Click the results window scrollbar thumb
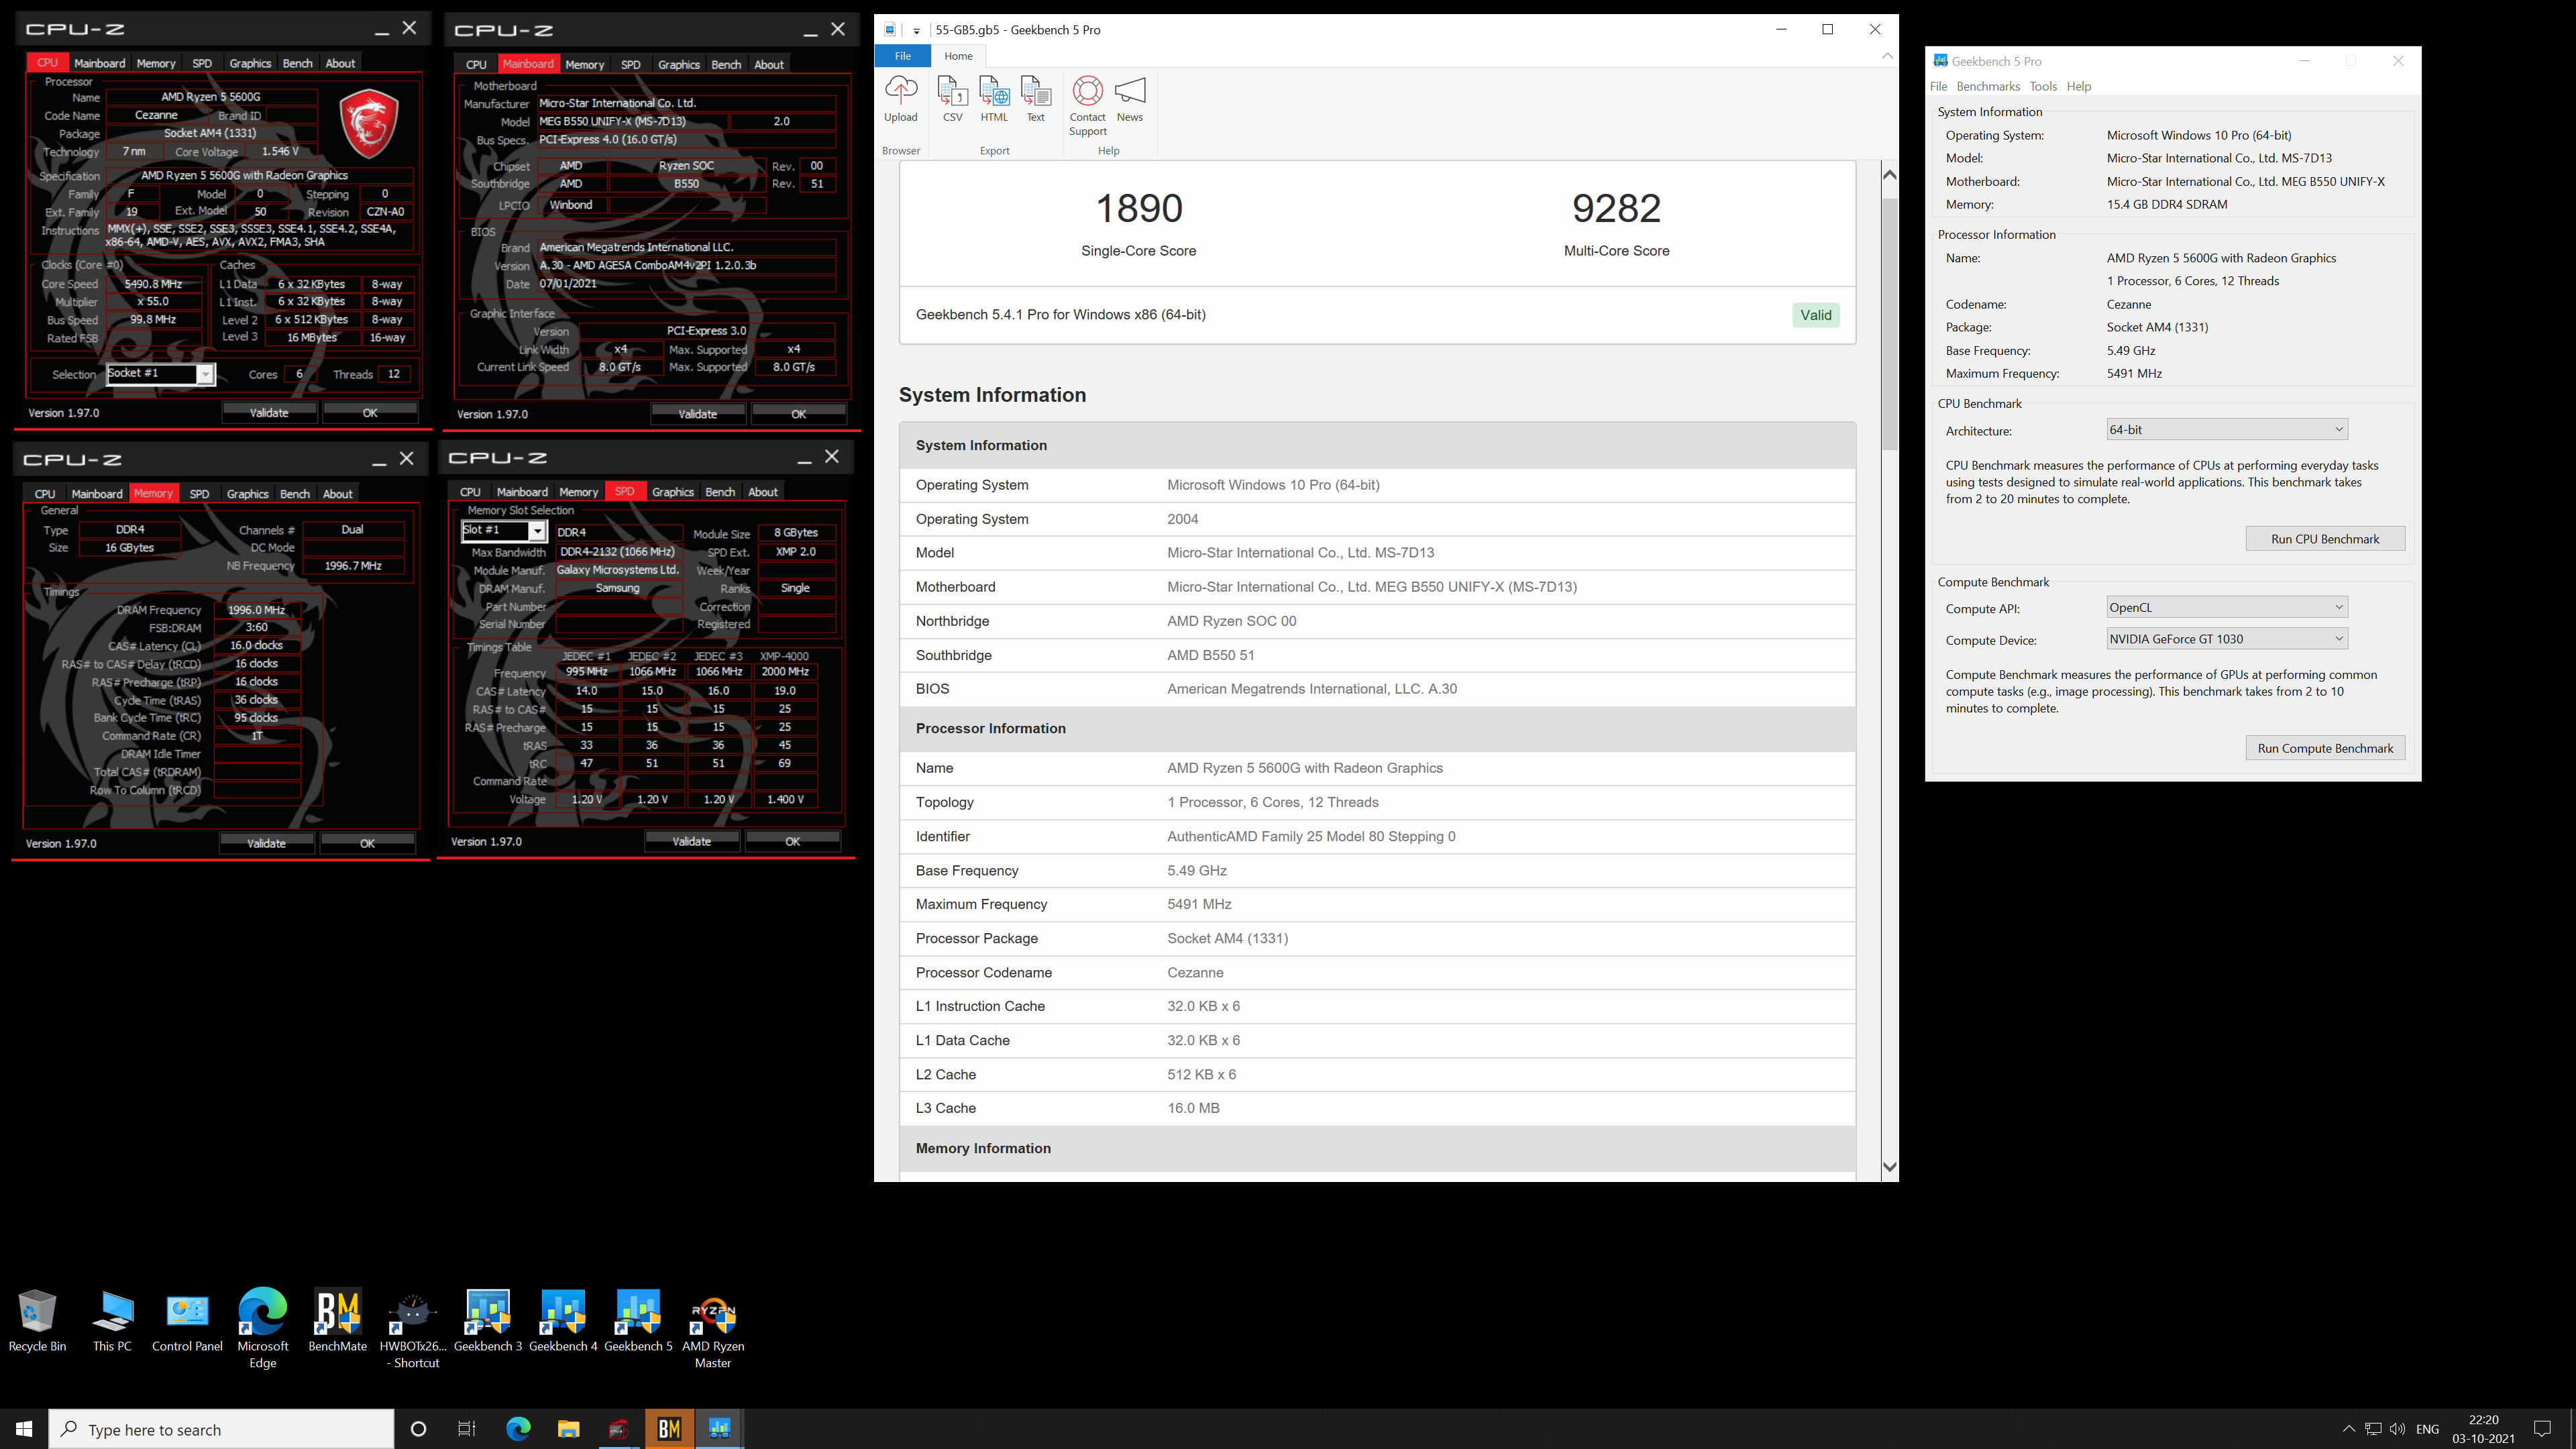2576x1449 pixels. (x=1889, y=323)
